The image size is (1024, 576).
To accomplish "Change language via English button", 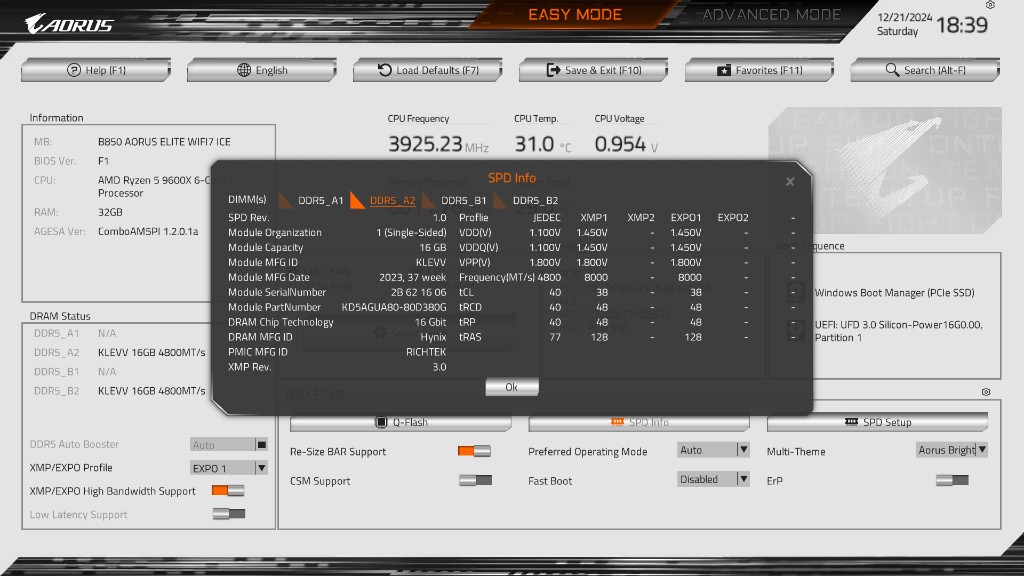I will tap(262, 70).
